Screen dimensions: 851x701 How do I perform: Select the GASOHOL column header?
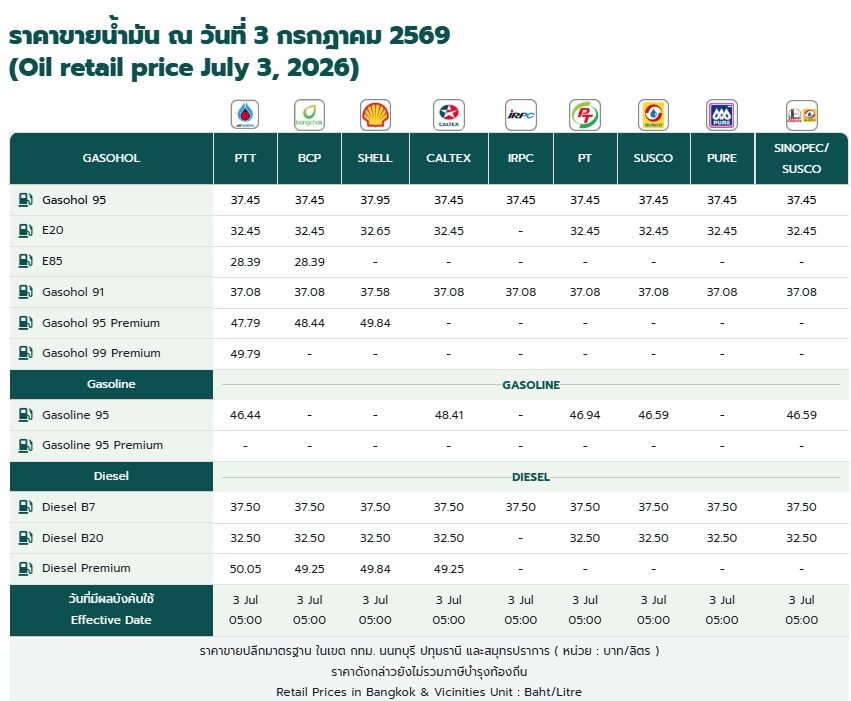coord(111,158)
